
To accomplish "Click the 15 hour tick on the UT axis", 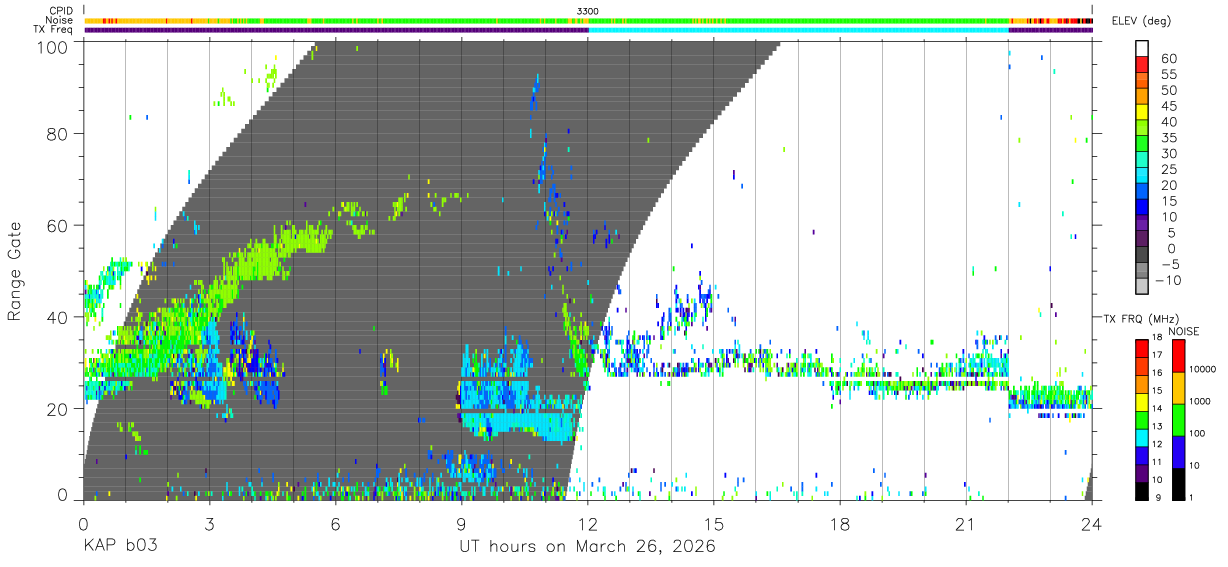I will point(714,524).
